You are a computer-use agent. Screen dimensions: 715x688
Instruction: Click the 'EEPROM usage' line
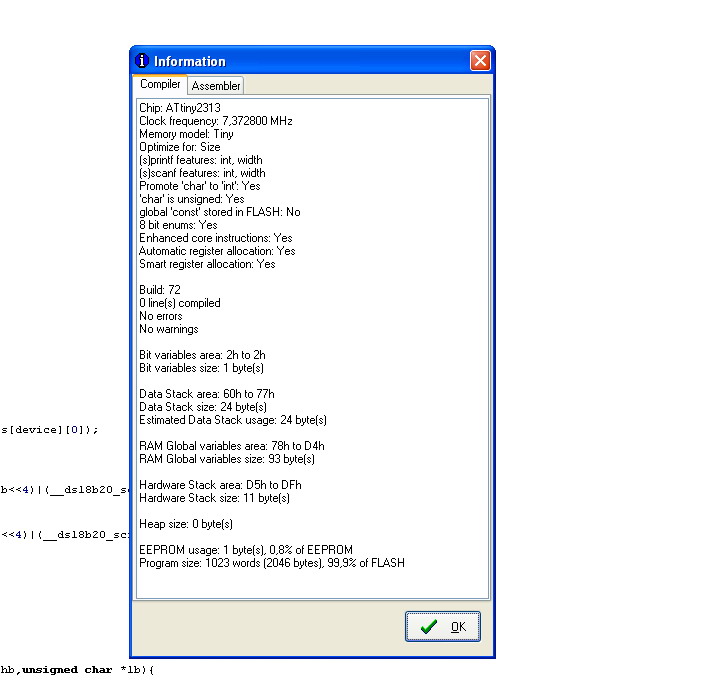246,550
